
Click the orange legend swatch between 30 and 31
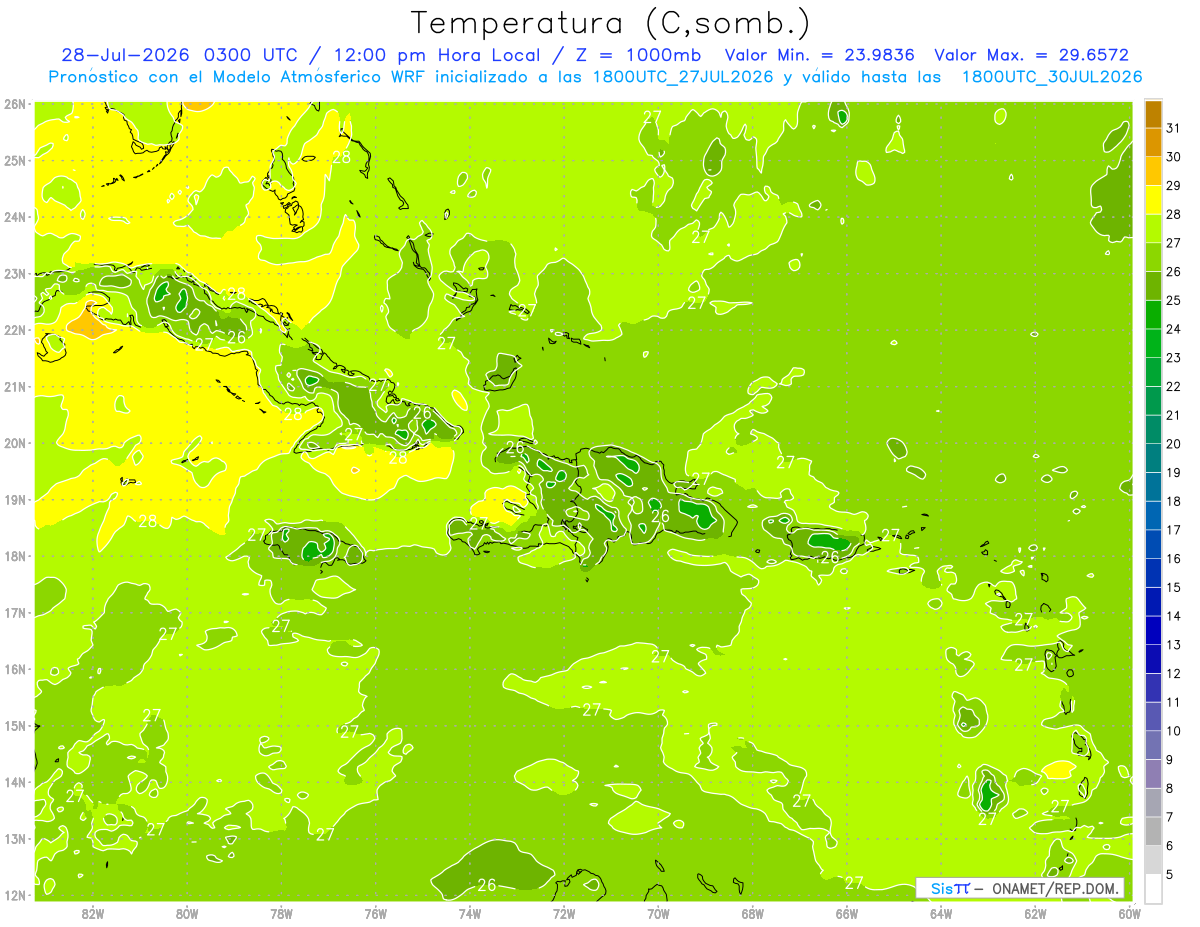1153,142
